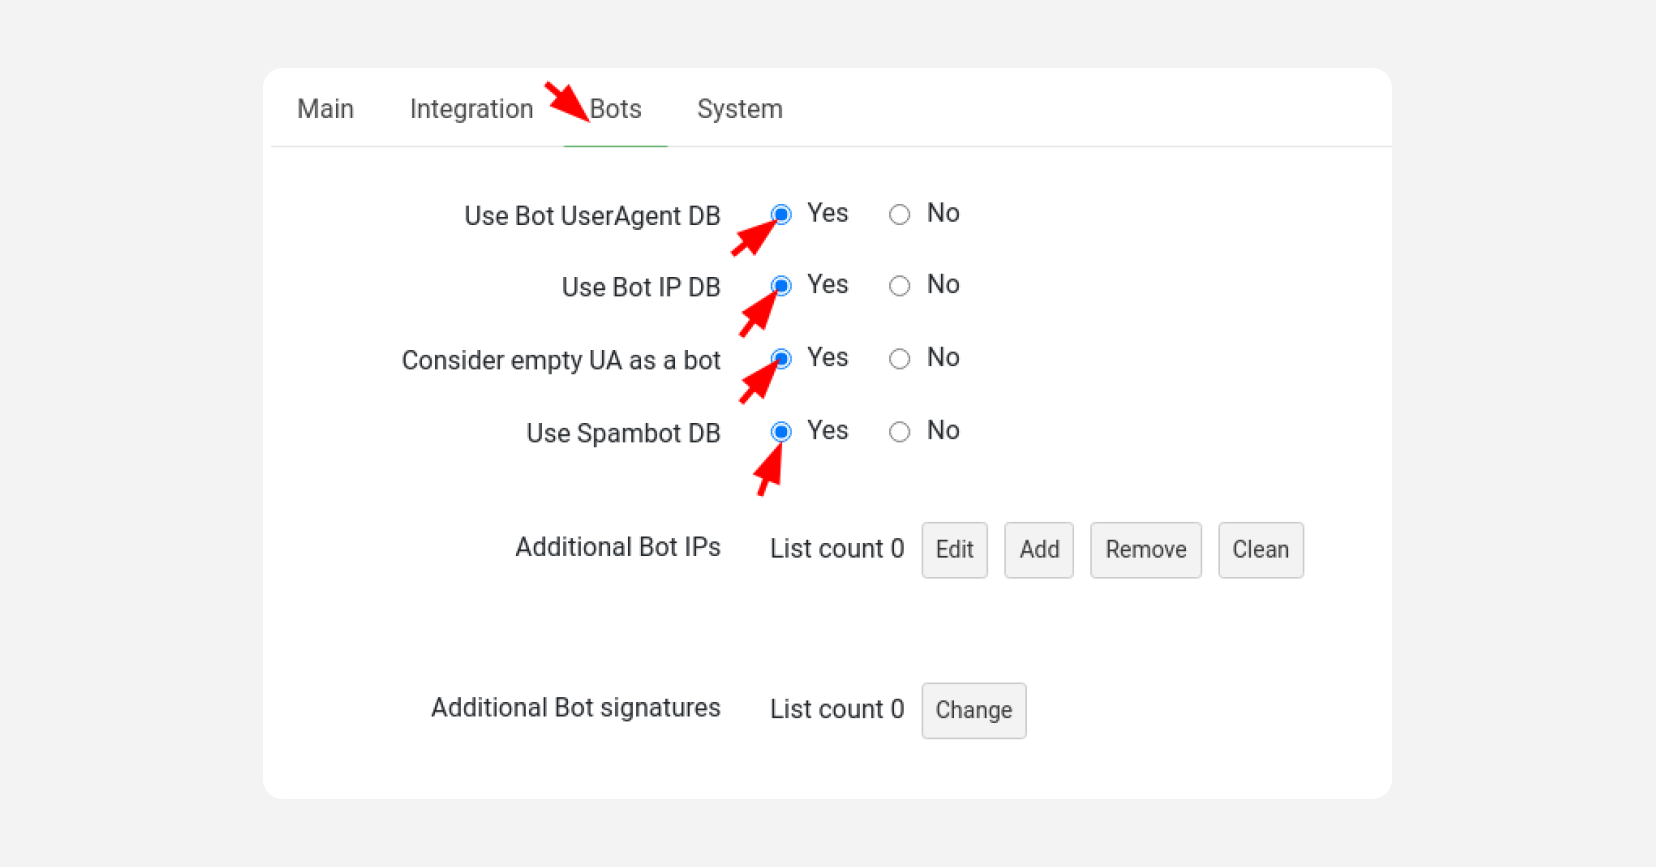1656x867 pixels.
Task: Enable Yes for Use Spambot DB
Action: click(782, 432)
